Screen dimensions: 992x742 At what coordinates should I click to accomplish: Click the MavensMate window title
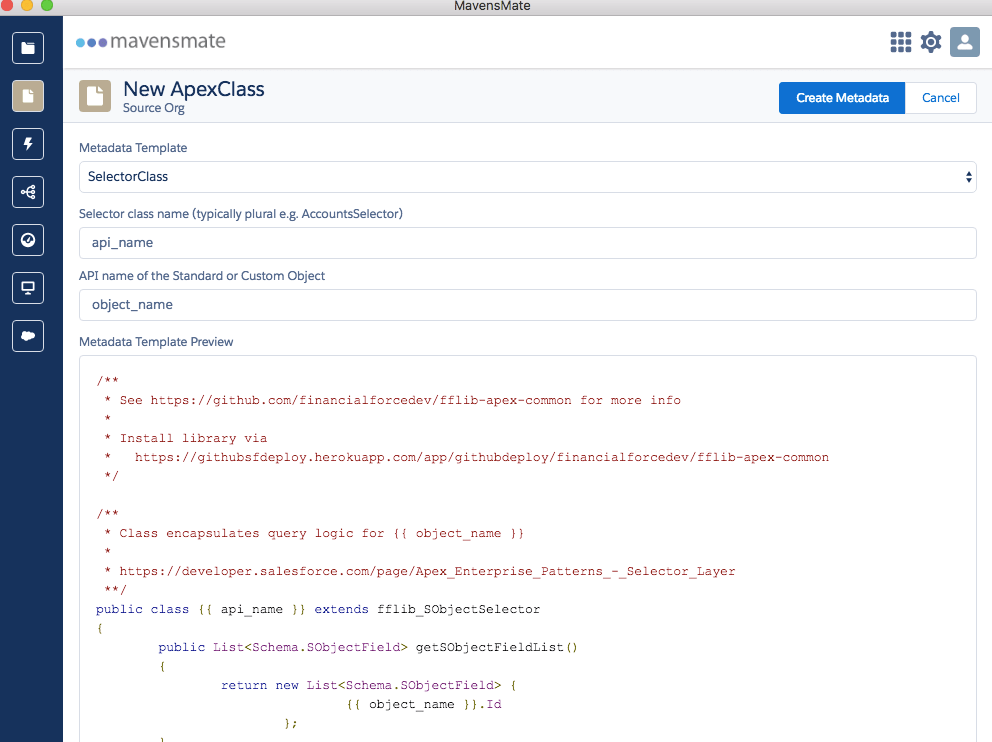[x=492, y=6]
